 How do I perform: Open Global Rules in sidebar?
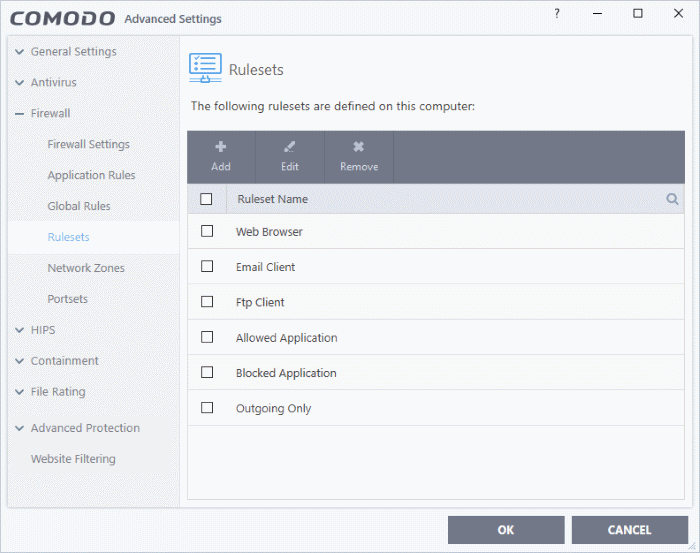(79, 206)
